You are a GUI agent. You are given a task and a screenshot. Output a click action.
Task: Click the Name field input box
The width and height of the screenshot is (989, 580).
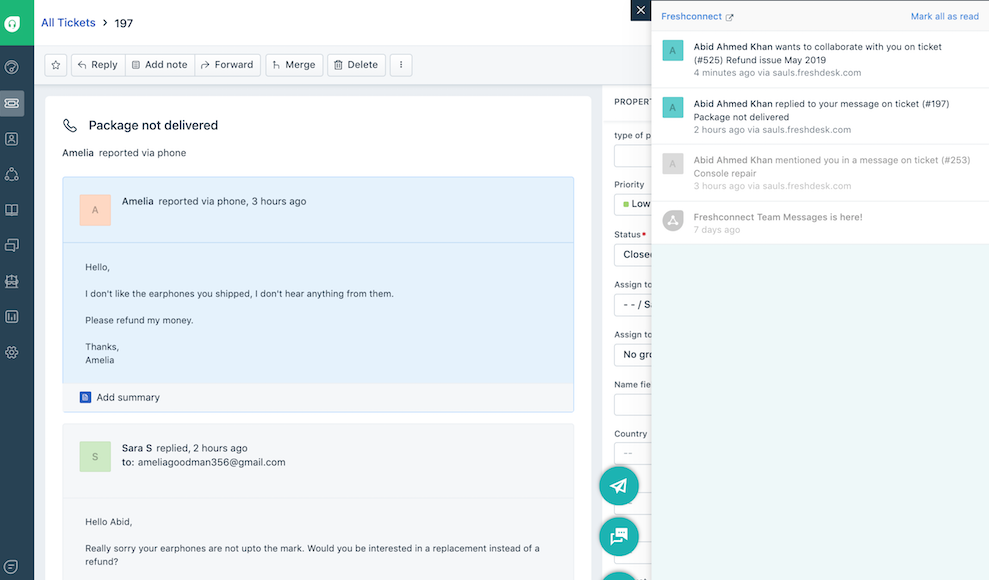633,405
